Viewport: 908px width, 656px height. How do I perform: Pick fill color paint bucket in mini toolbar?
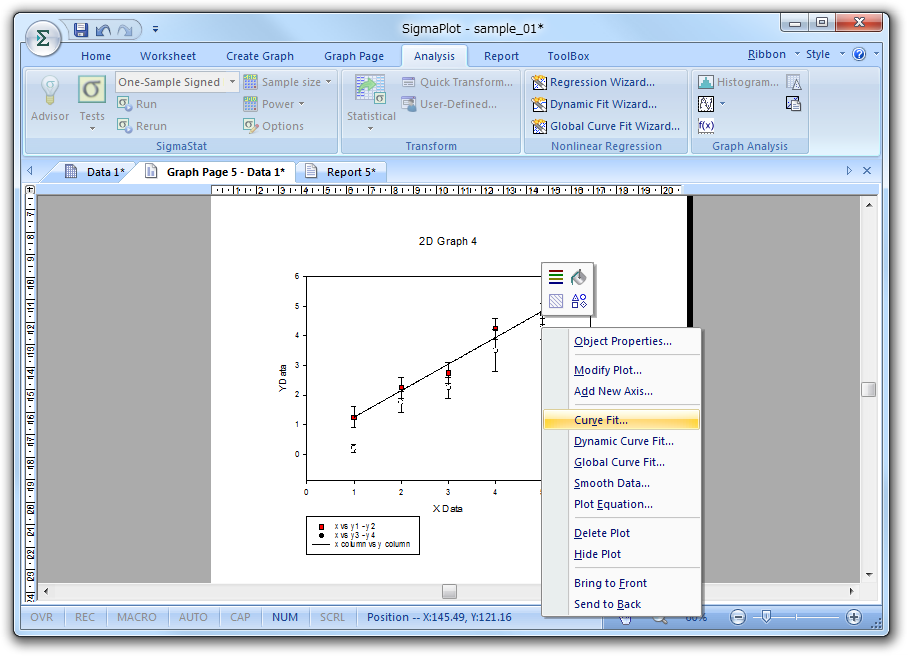[x=579, y=277]
